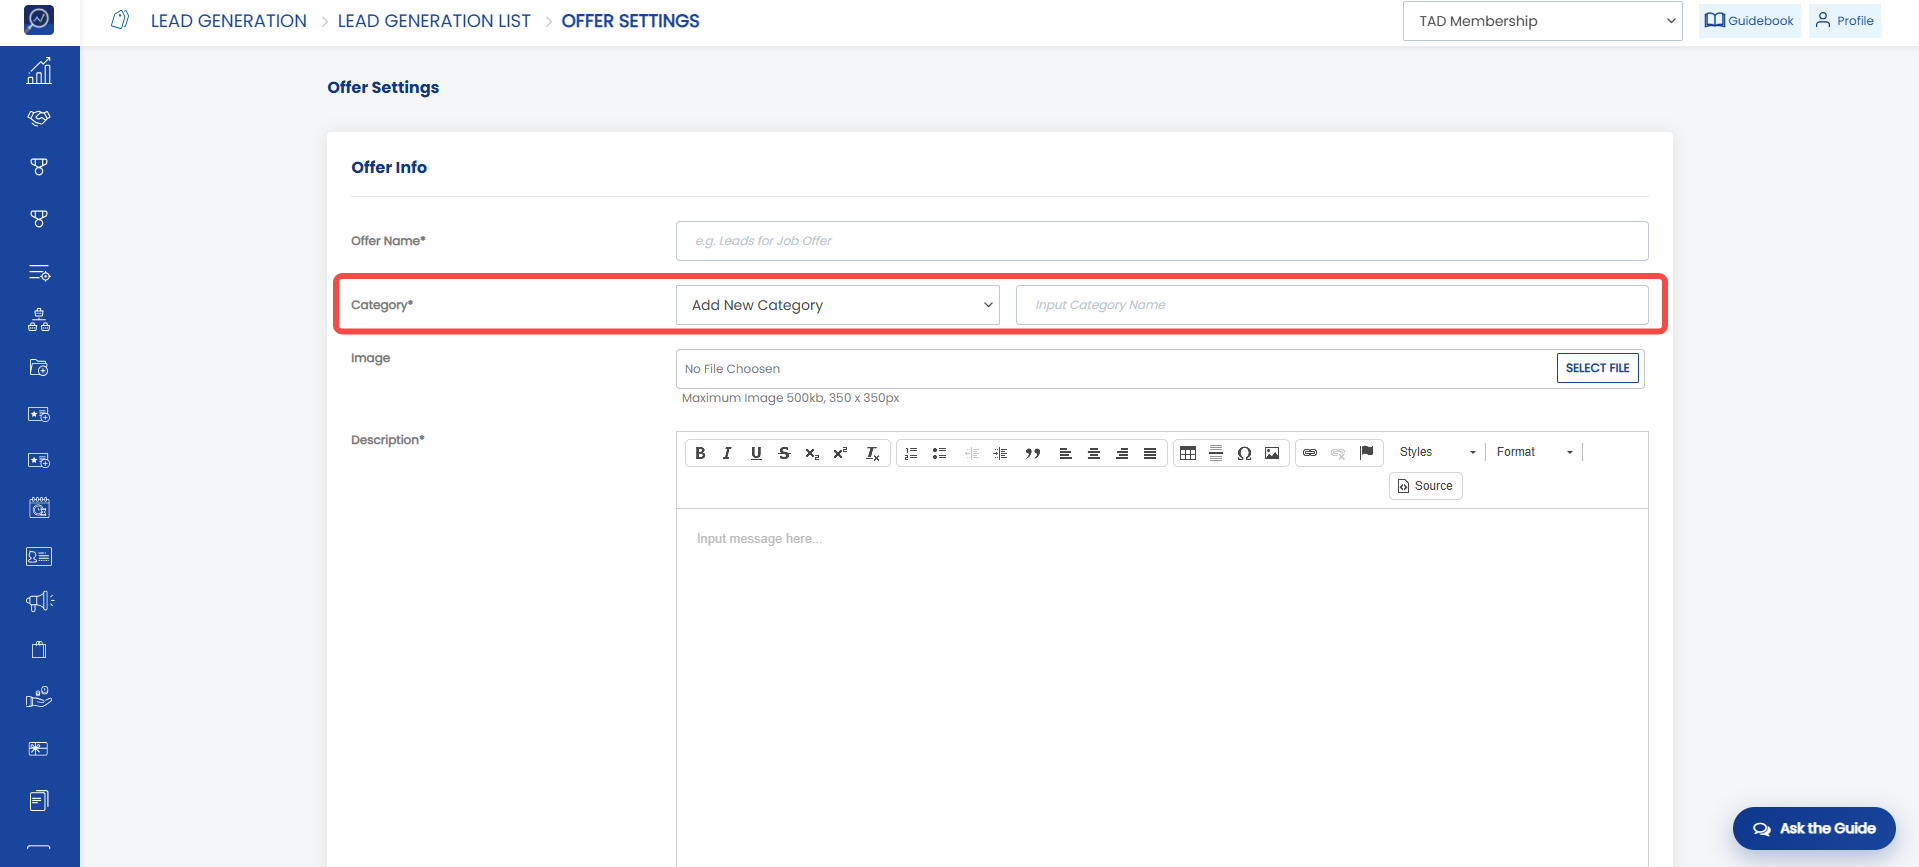Open the handshake sidebar icon
1919x867 pixels.
pyautogui.click(x=39, y=118)
